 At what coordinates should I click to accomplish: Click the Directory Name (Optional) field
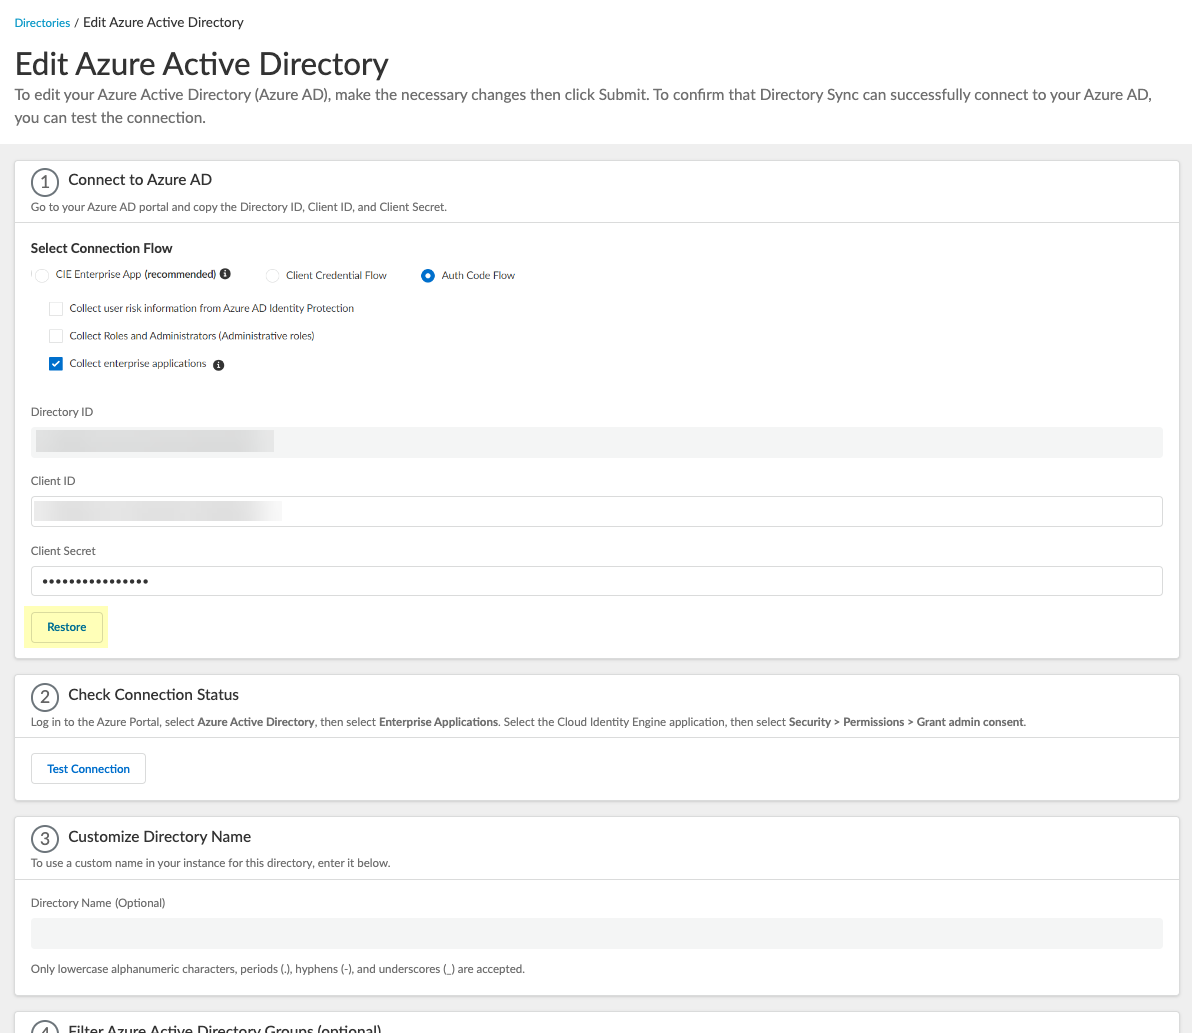click(x=596, y=933)
